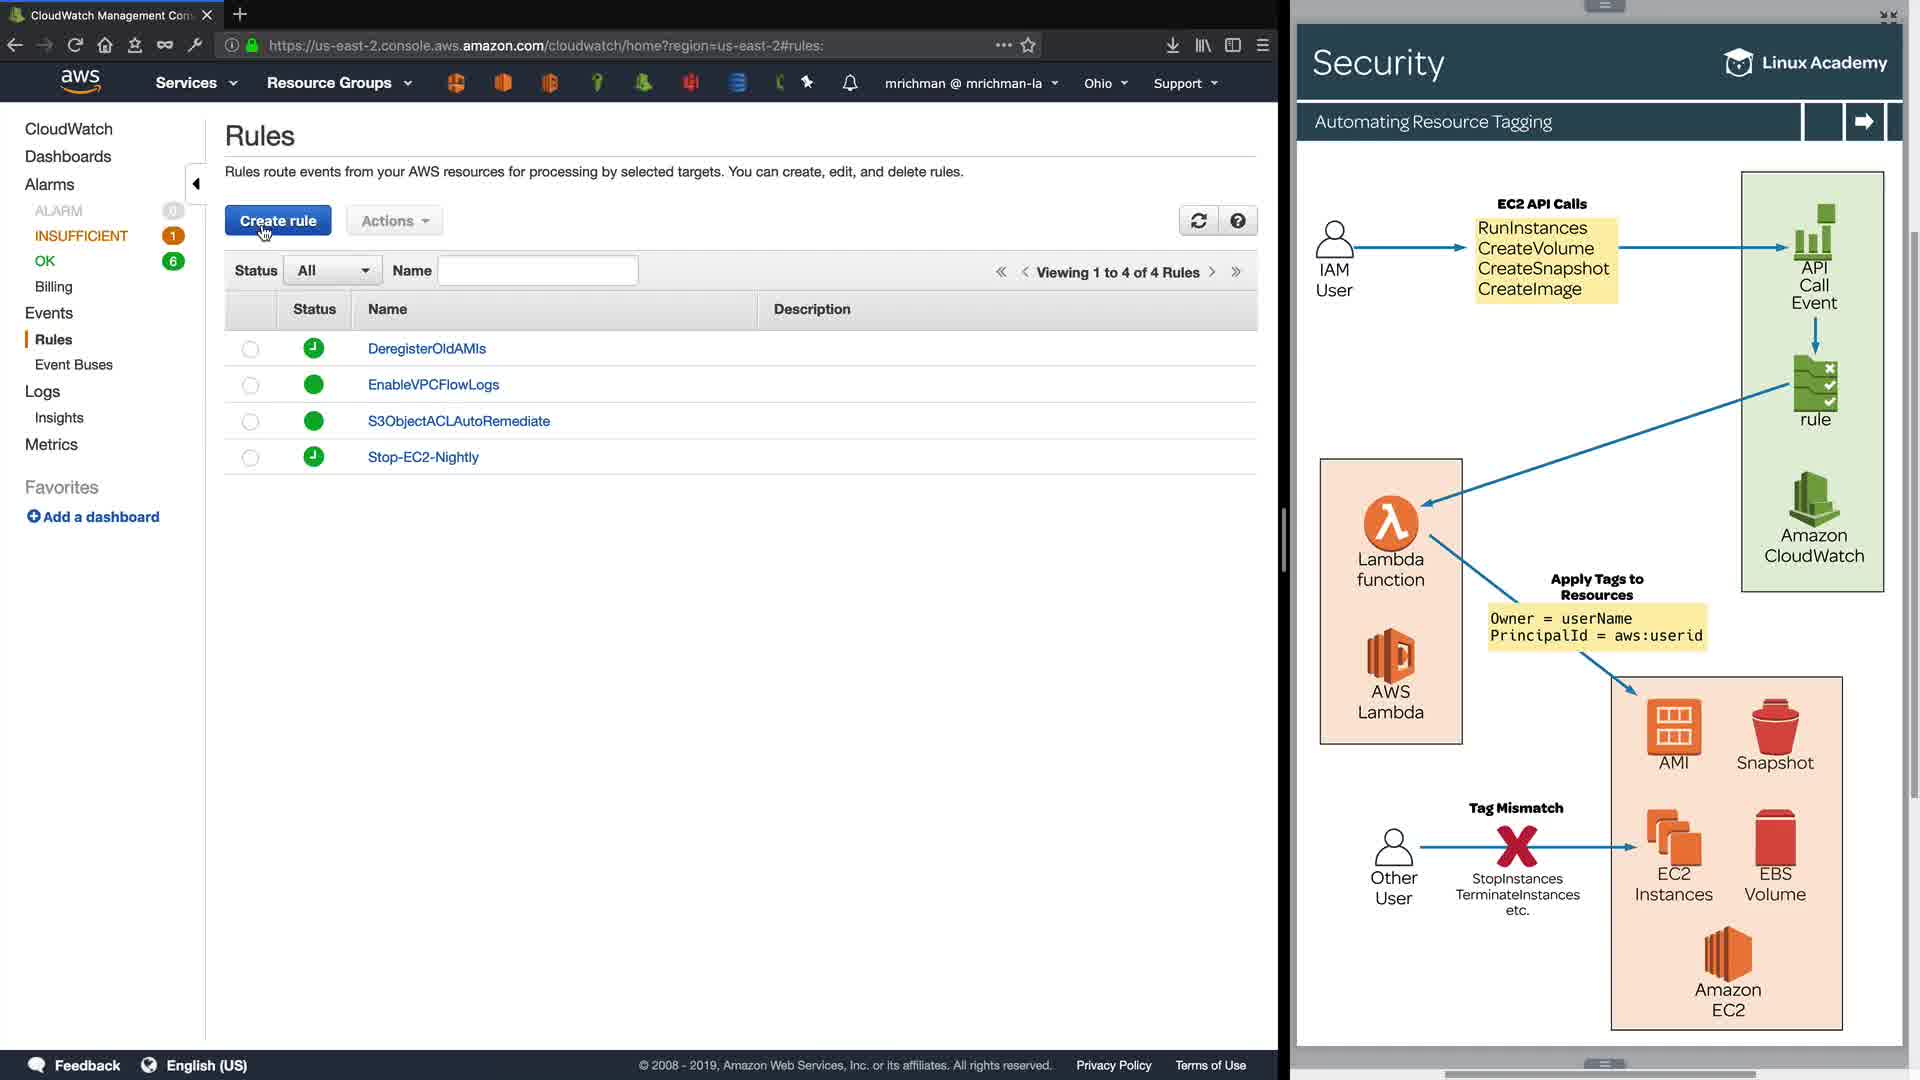The image size is (1920, 1080).
Task: Open the help question mark icon
Action: [1238, 221]
